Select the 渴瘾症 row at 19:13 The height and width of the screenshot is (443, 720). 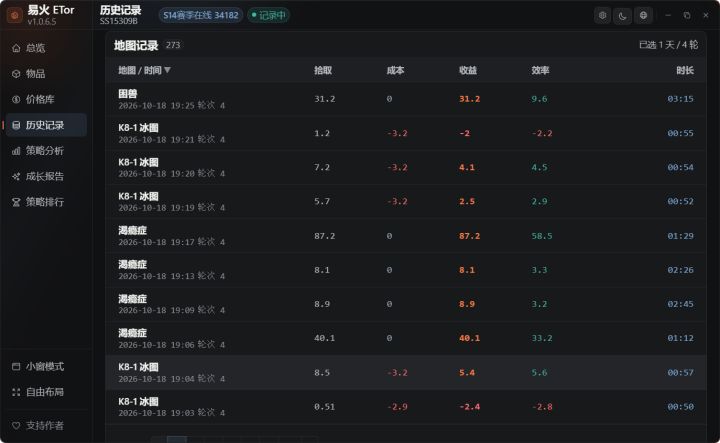coord(406,270)
